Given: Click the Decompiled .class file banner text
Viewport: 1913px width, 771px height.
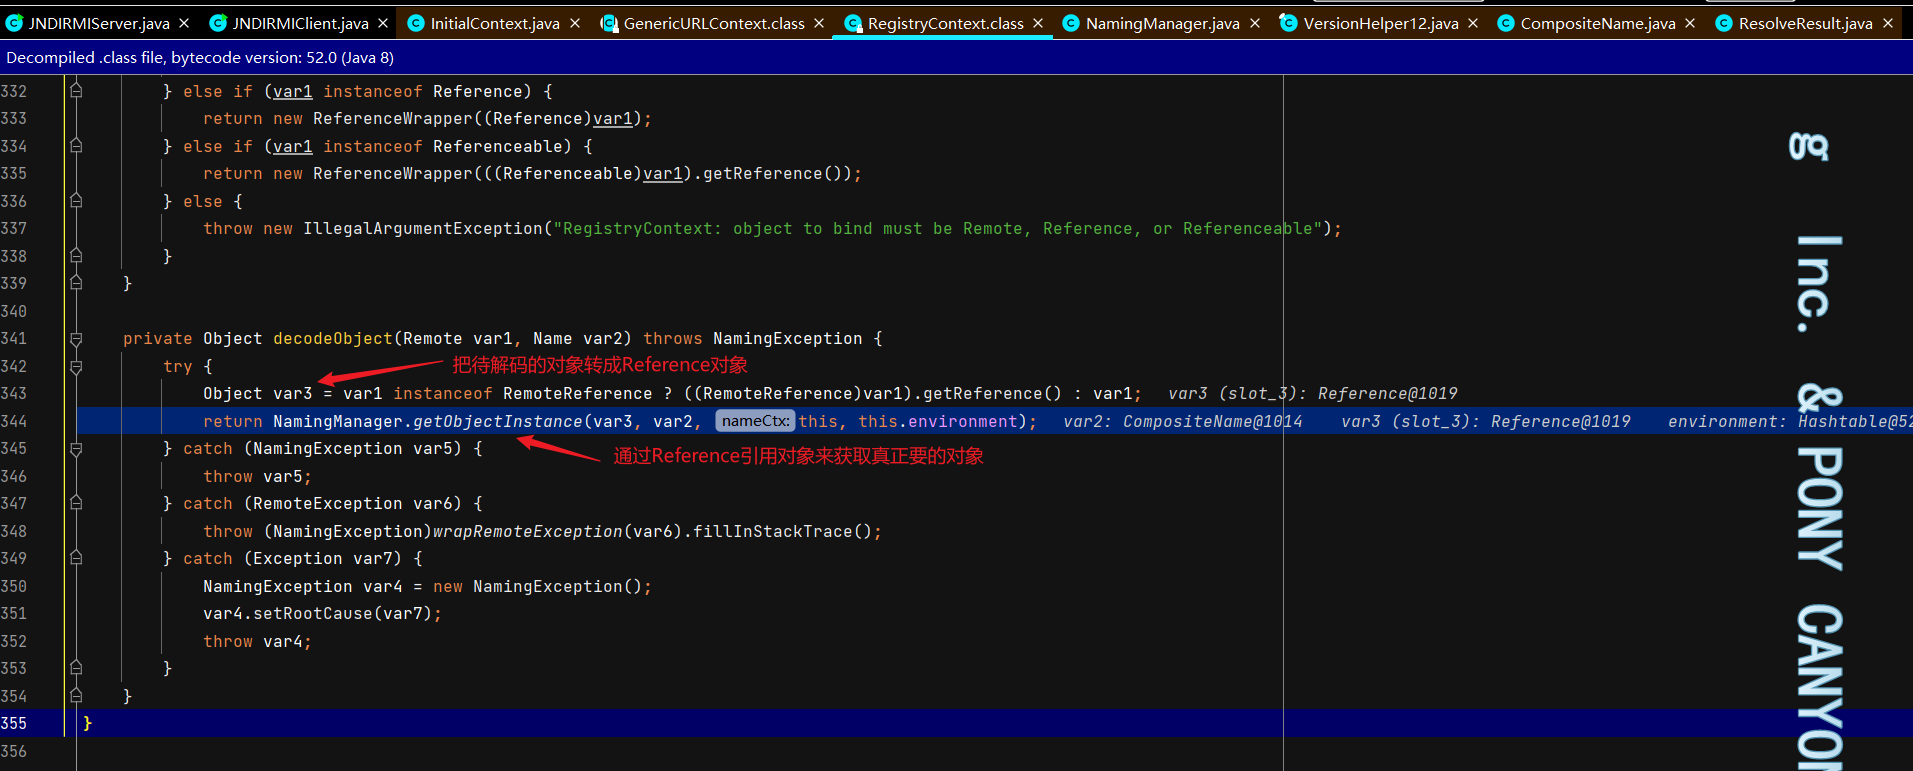Looking at the screenshot, I should point(200,58).
